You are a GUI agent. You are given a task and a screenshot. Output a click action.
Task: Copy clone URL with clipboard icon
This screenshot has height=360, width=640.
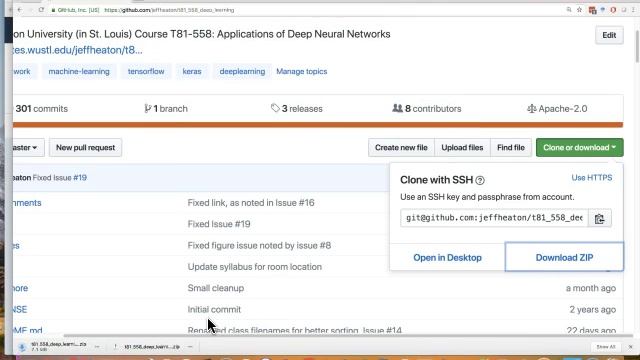click(x=600, y=218)
